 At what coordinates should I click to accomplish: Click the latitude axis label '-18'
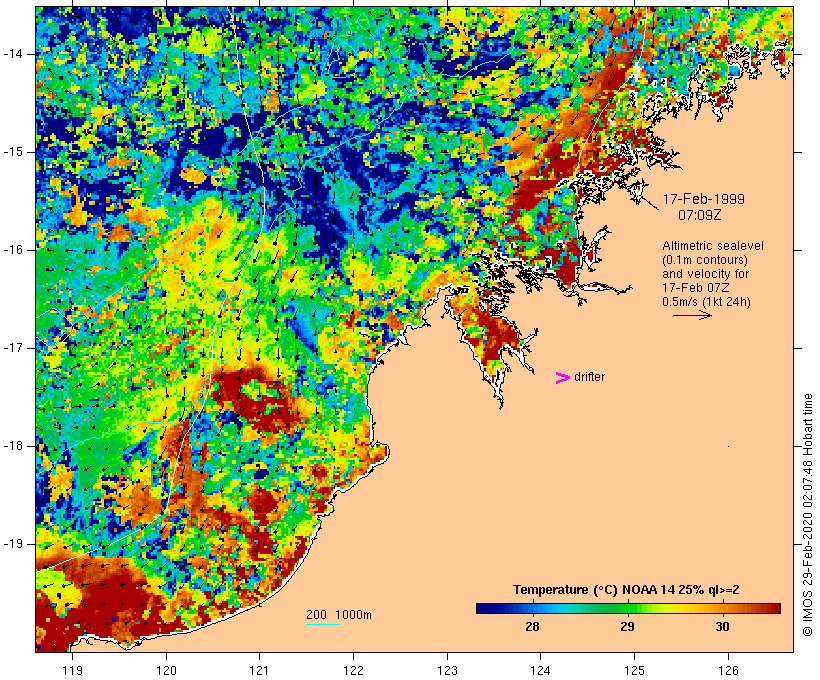pyautogui.click(x=13, y=446)
